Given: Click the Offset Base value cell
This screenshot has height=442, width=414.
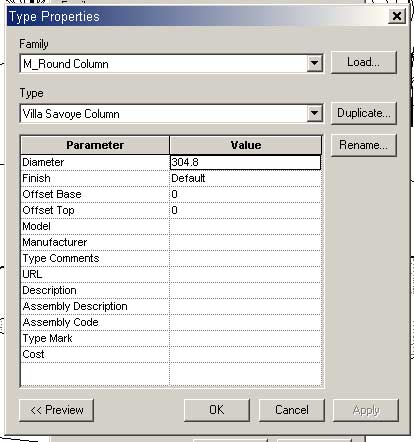Looking at the screenshot, I should point(245,194).
